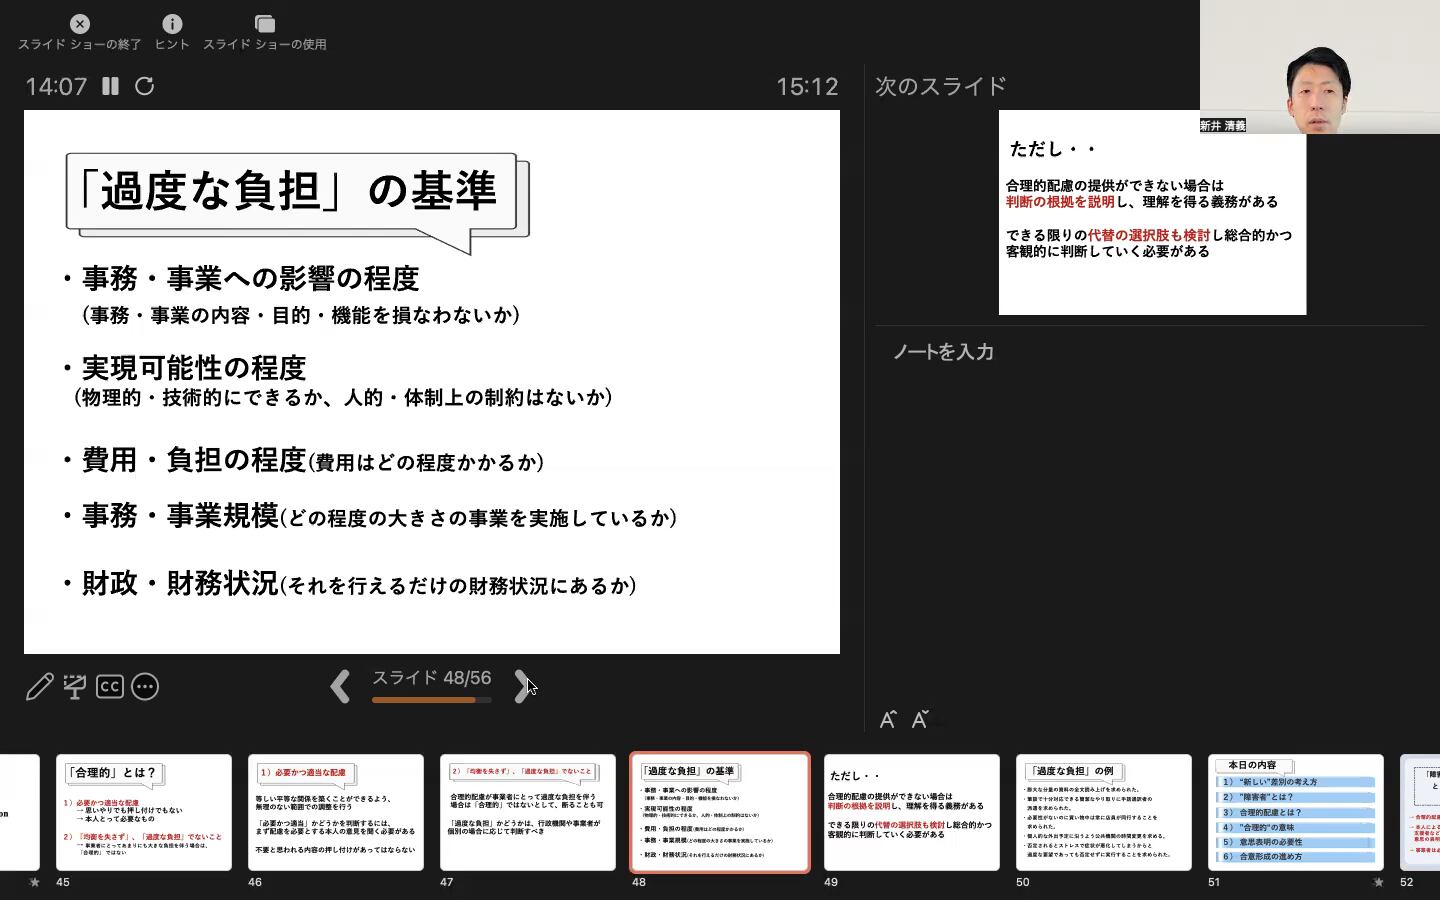Open the ヒント tips icon

(172, 24)
